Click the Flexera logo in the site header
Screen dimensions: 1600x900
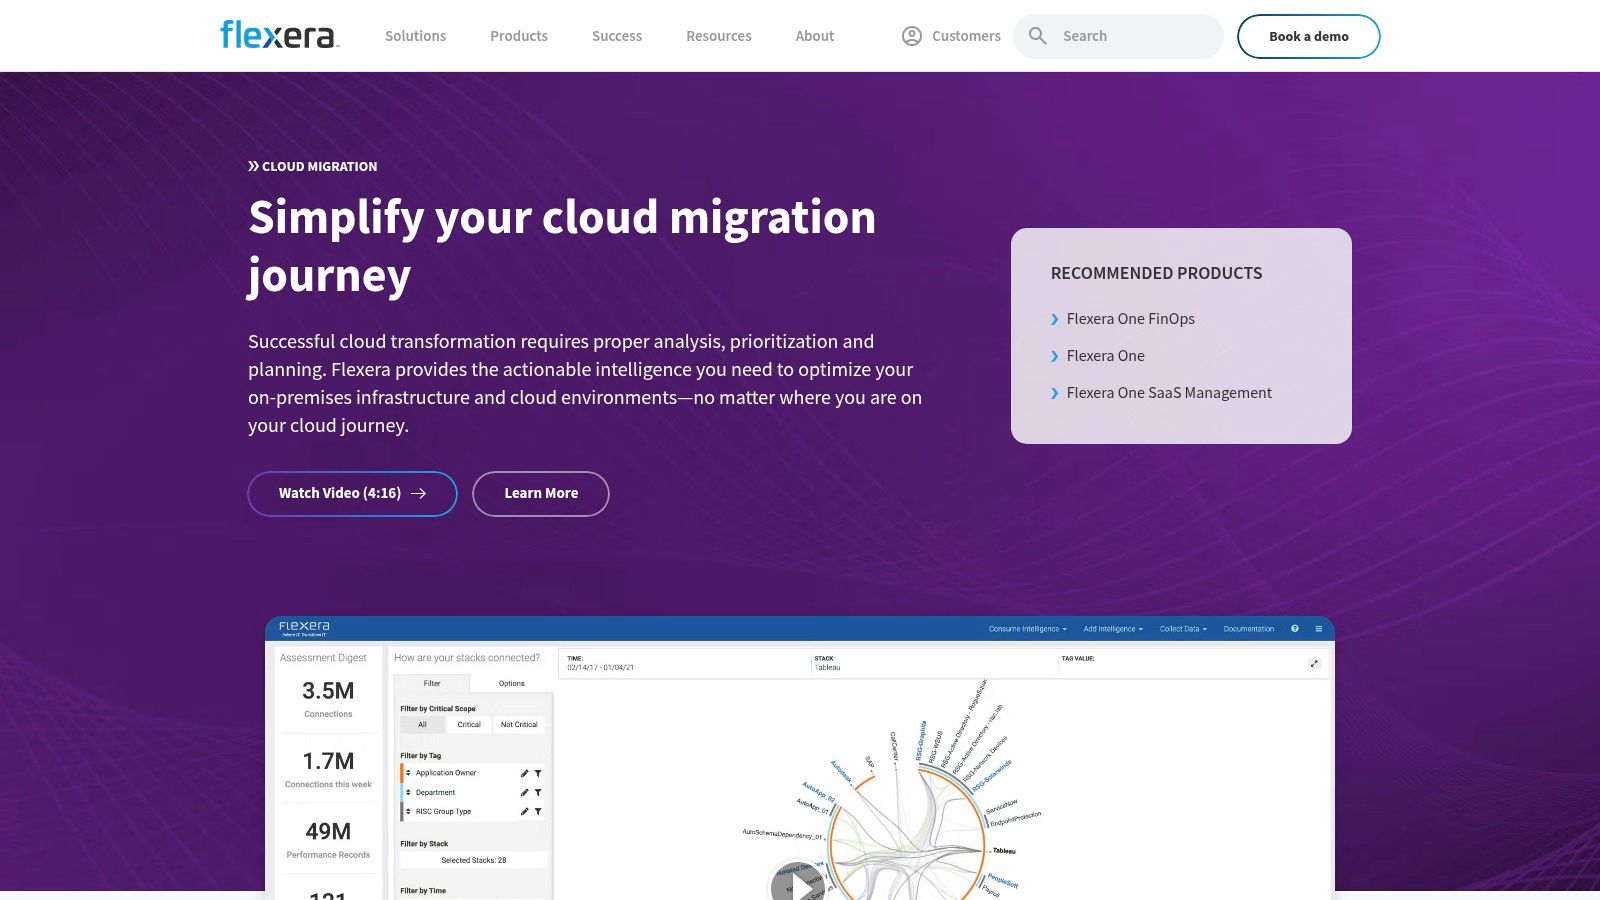coord(279,35)
